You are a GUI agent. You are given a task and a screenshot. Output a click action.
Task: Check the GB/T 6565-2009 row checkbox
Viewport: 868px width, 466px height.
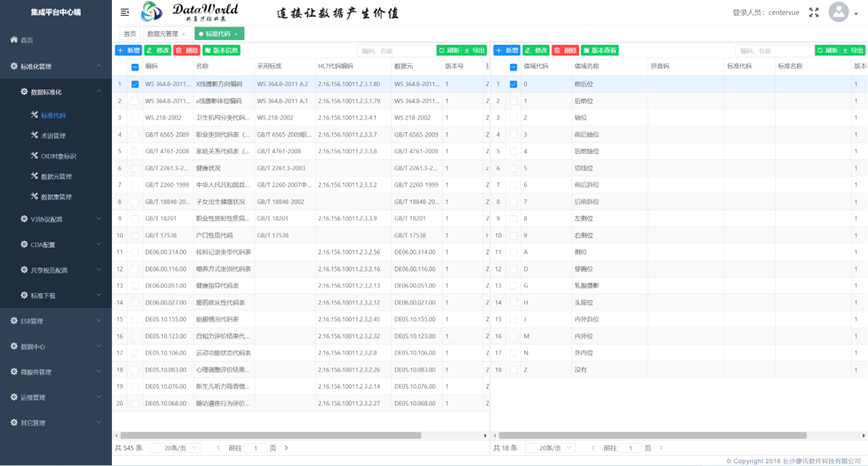[x=135, y=134]
